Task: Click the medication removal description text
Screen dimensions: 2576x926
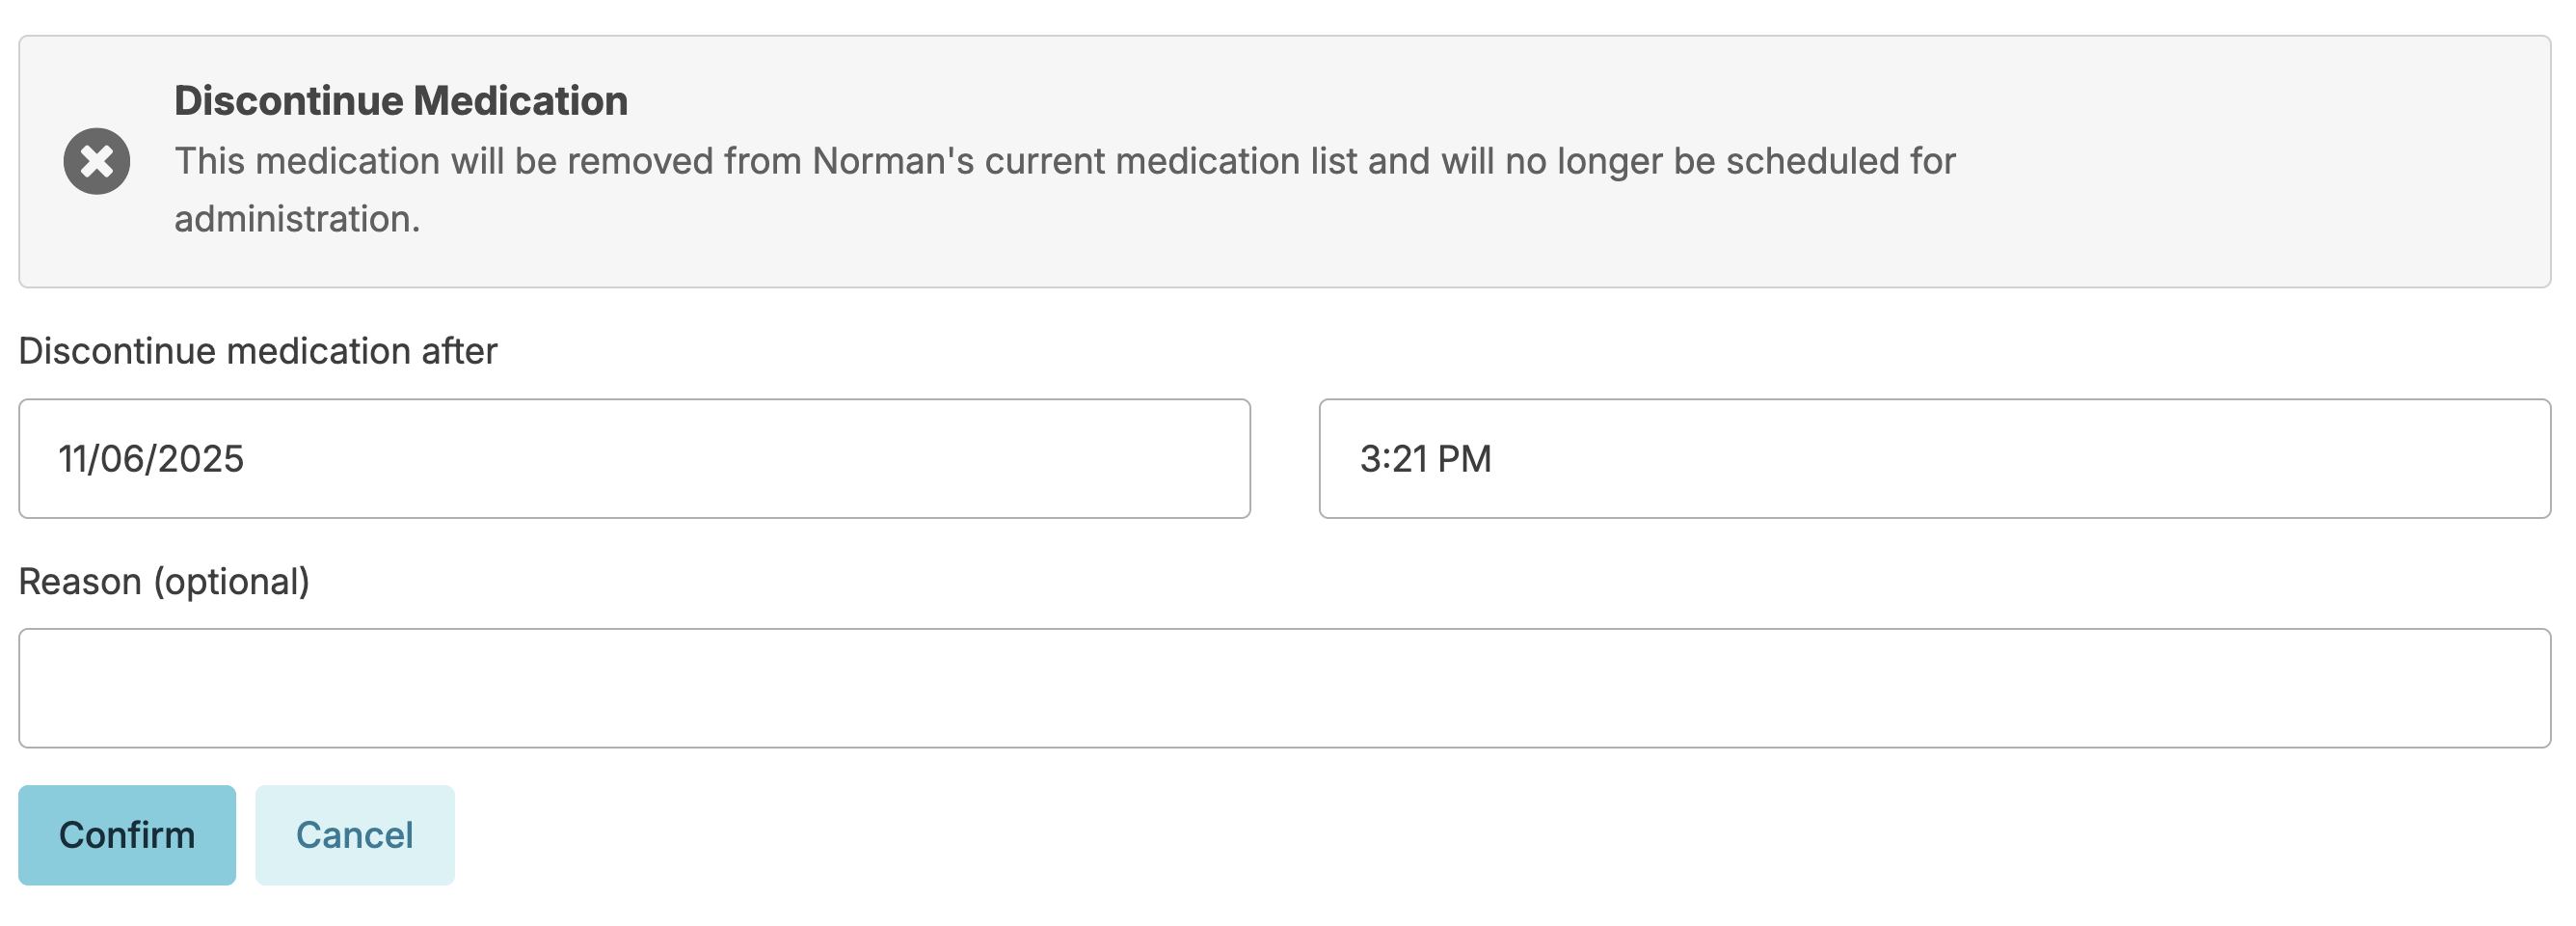Action: [1064, 162]
